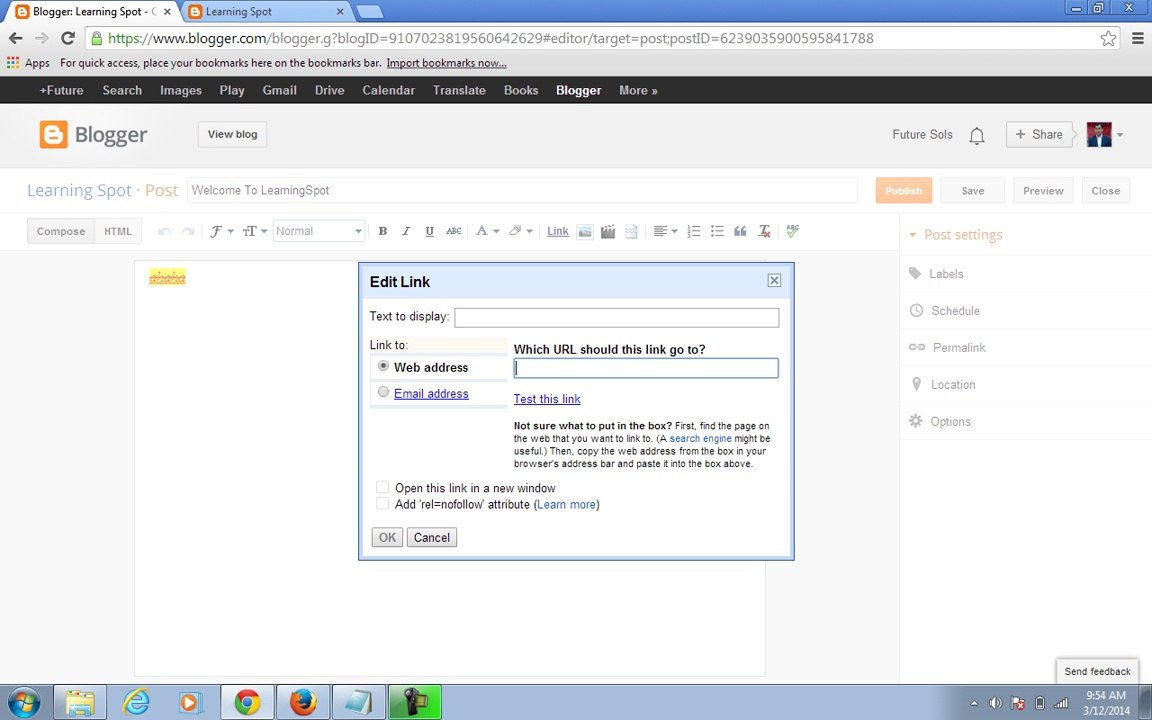The image size is (1152, 720).
Task: Enable Open this link in a new window
Action: [x=382, y=487]
